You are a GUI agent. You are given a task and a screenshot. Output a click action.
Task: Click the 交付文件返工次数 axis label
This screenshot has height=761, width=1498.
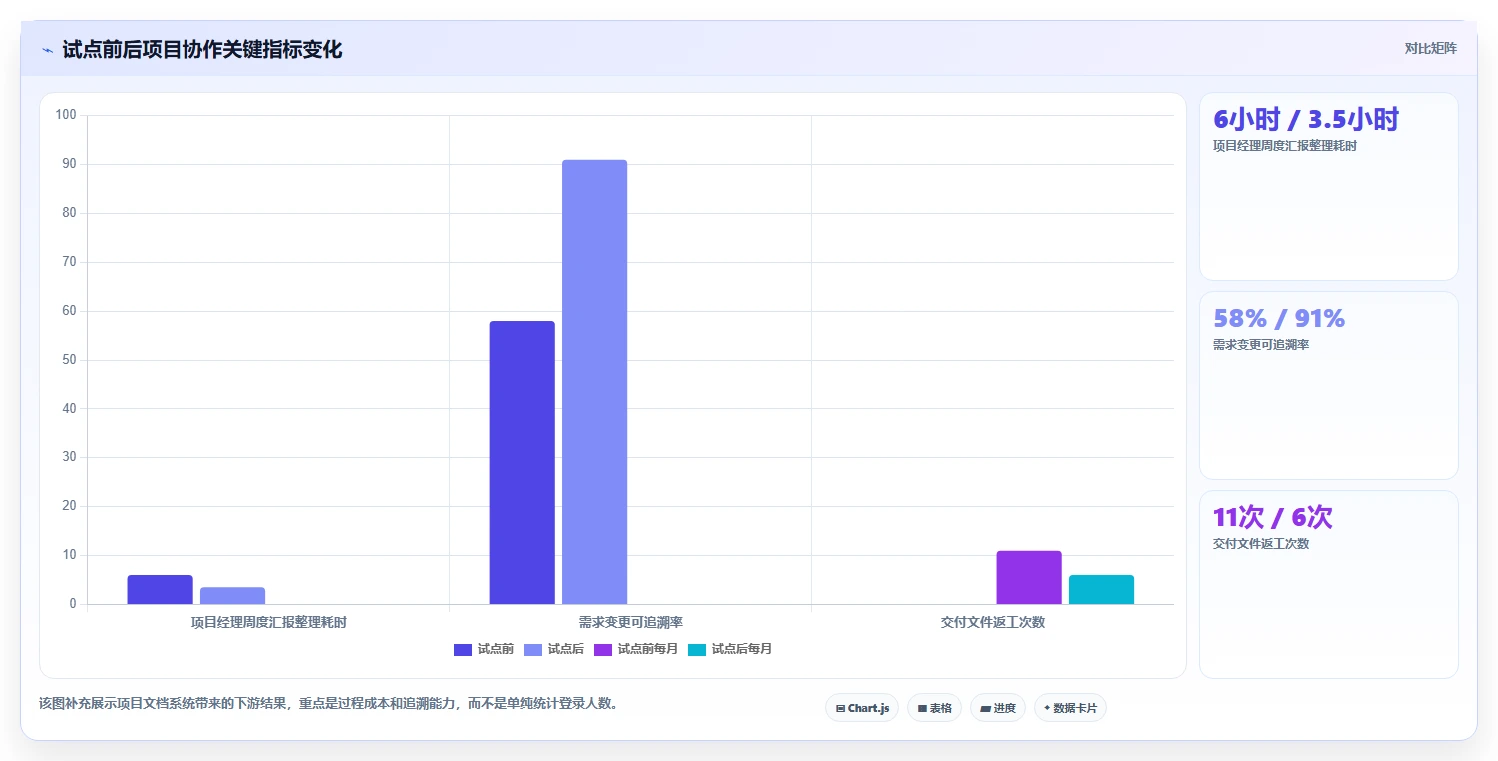tap(993, 622)
